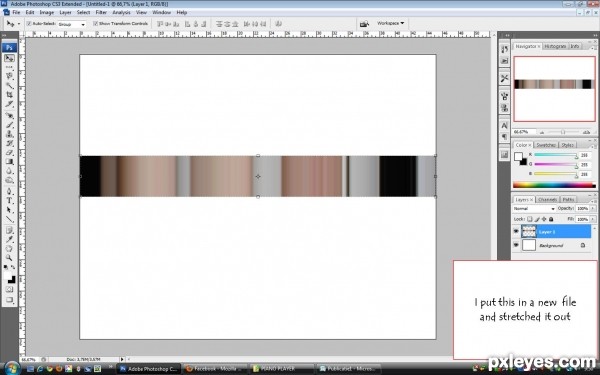Screen dimensions: 600x375
Task: Toggle Show Transform Controls checkbox
Action: [95, 24]
